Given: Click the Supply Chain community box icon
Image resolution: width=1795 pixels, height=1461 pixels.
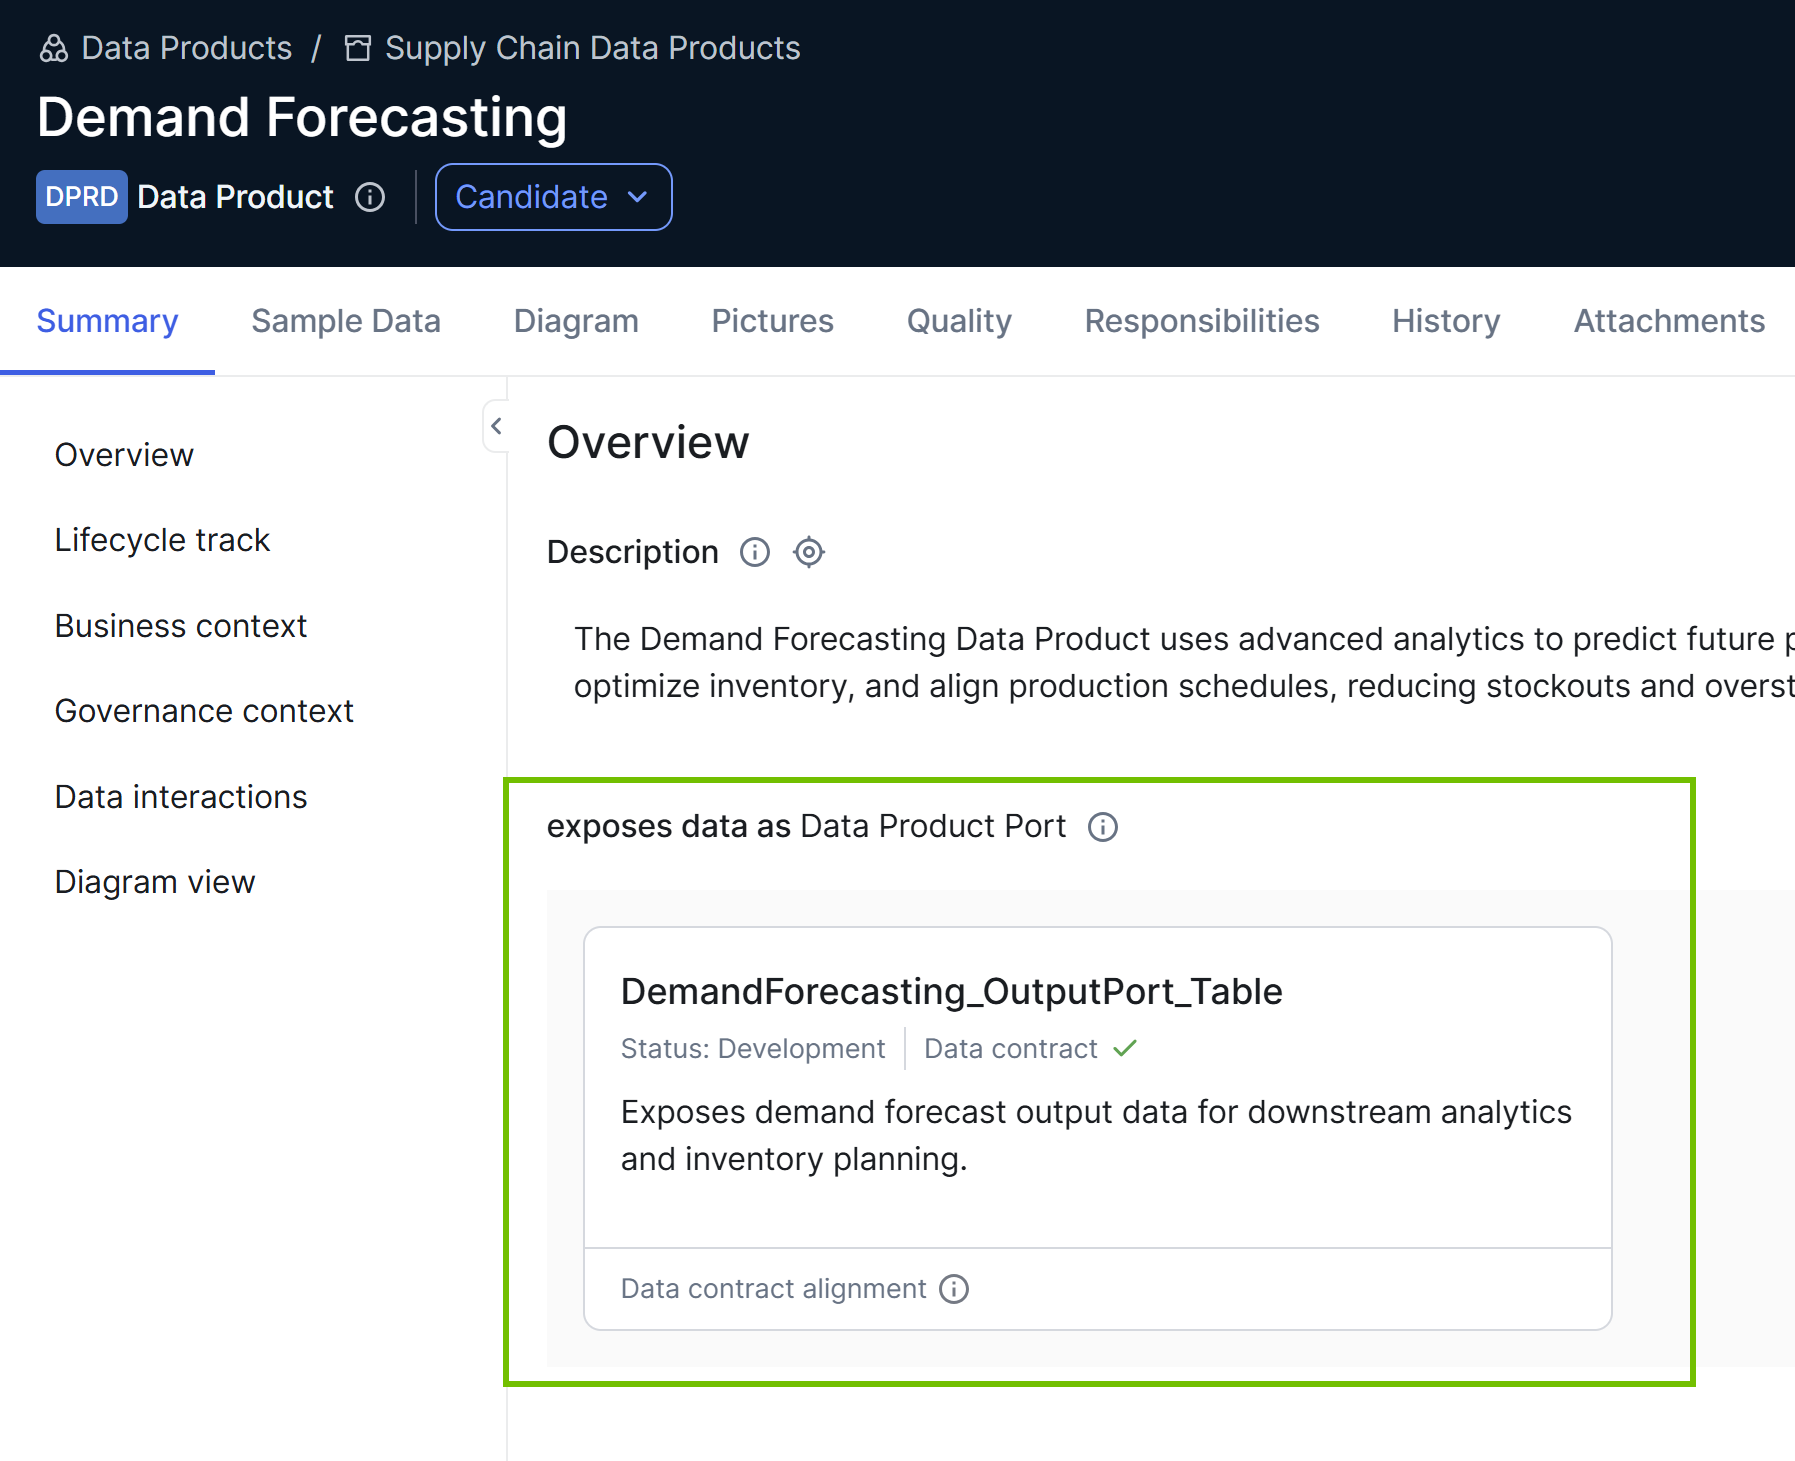Looking at the screenshot, I should click(357, 48).
